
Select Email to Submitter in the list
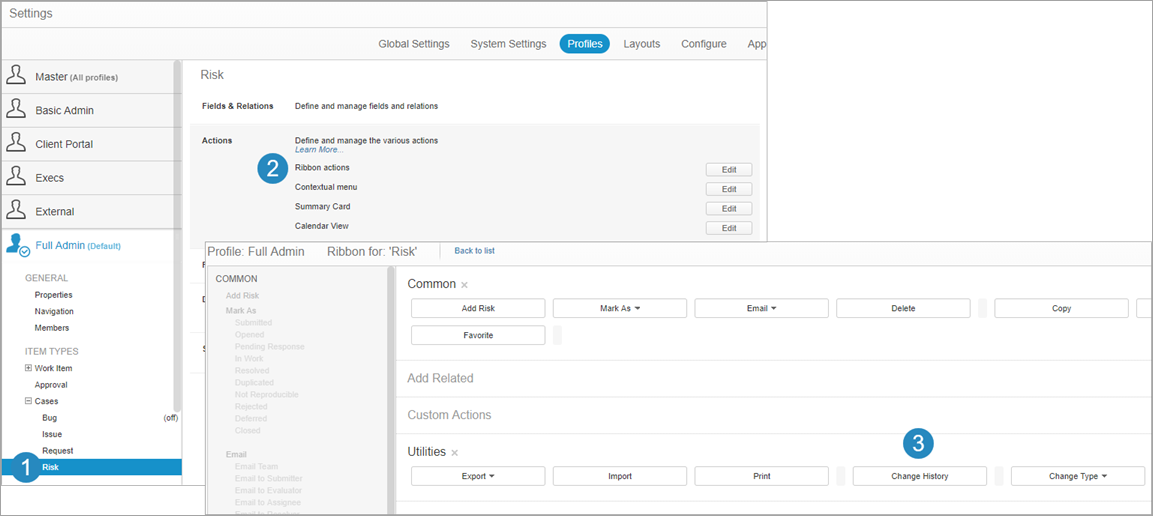(x=267, y=478)
